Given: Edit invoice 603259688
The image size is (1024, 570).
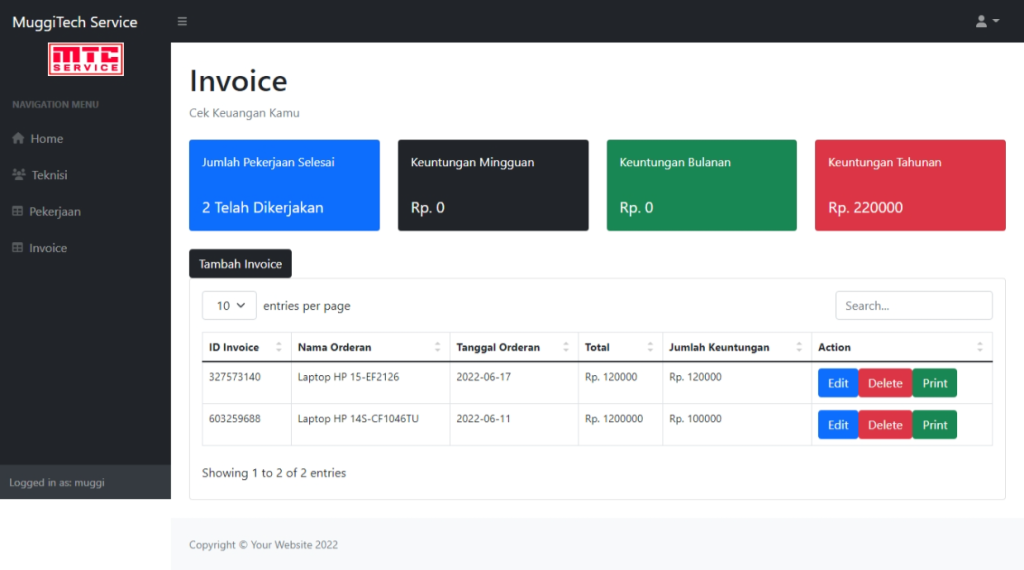Looking at the screenshot, I should pos(838,425).
